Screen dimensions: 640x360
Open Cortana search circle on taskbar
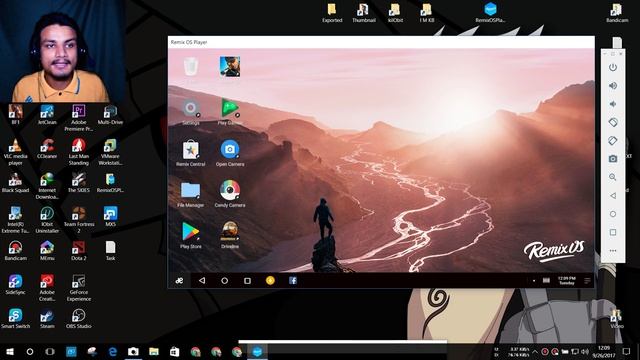point(30,351)
